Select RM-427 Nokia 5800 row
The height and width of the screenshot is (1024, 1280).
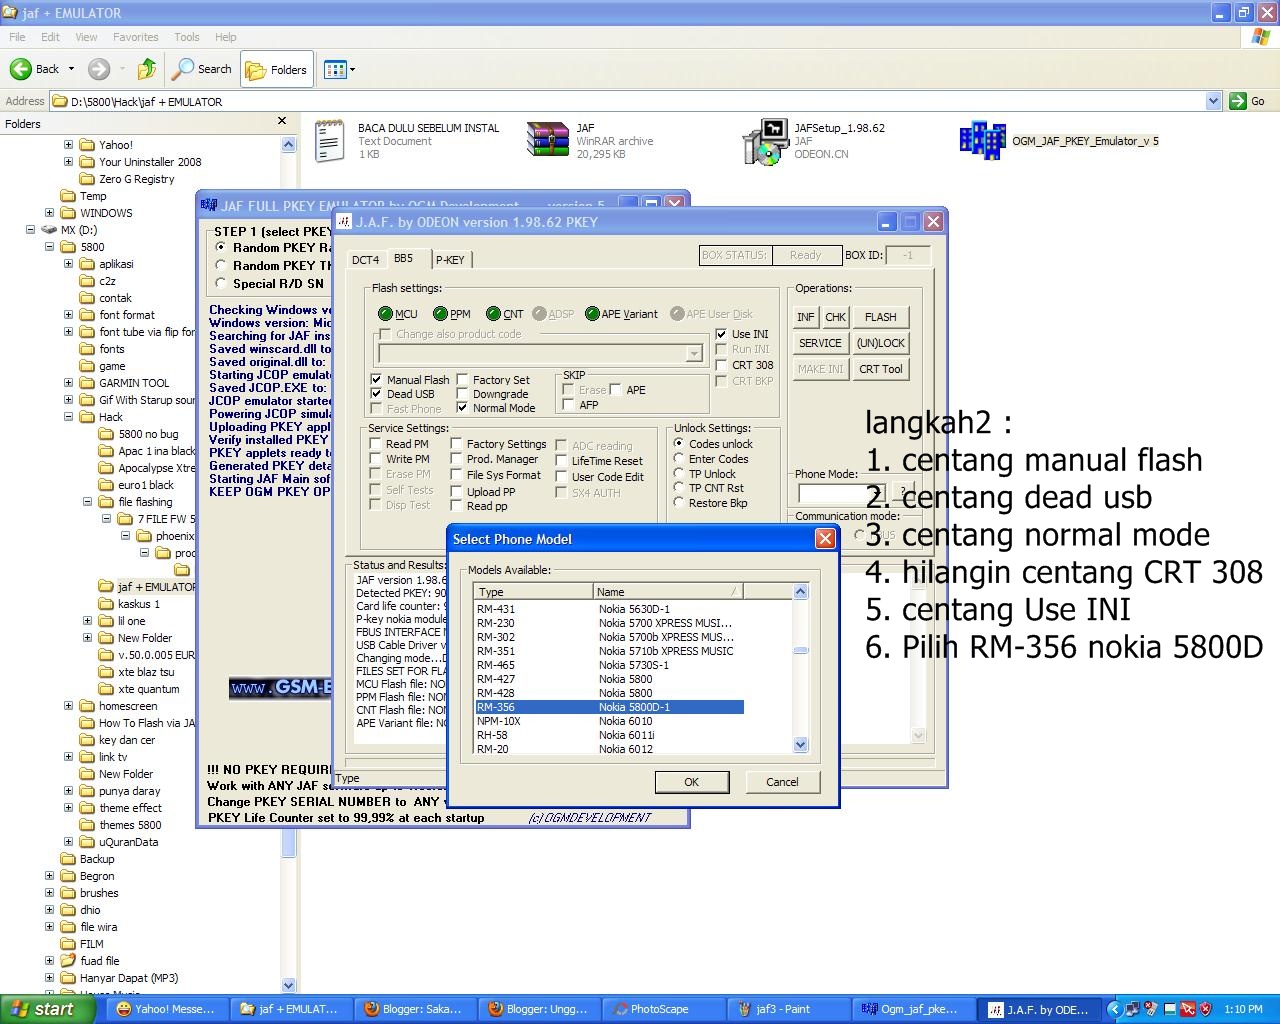pos(609,679)
